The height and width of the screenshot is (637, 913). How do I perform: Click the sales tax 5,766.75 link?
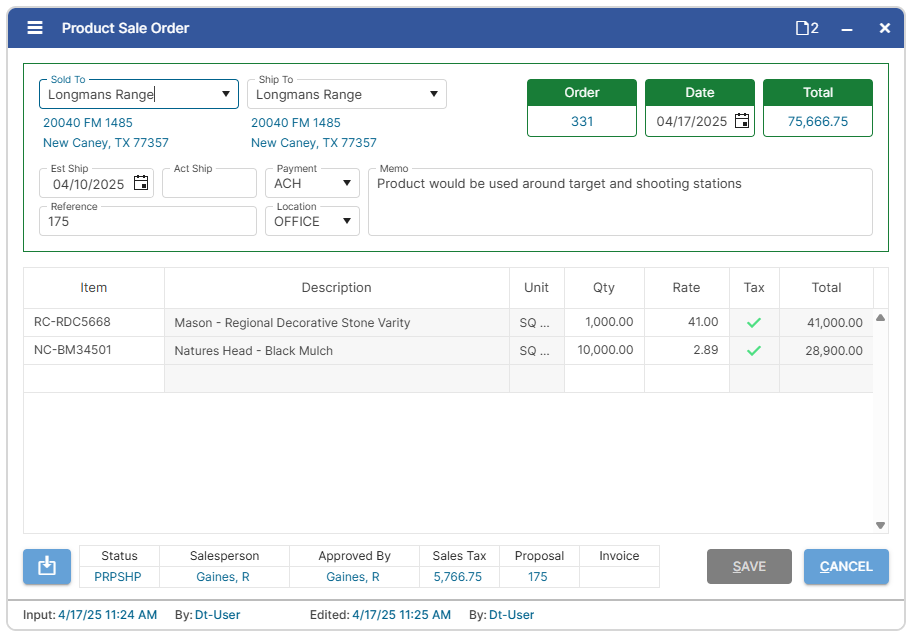[458, 575]
